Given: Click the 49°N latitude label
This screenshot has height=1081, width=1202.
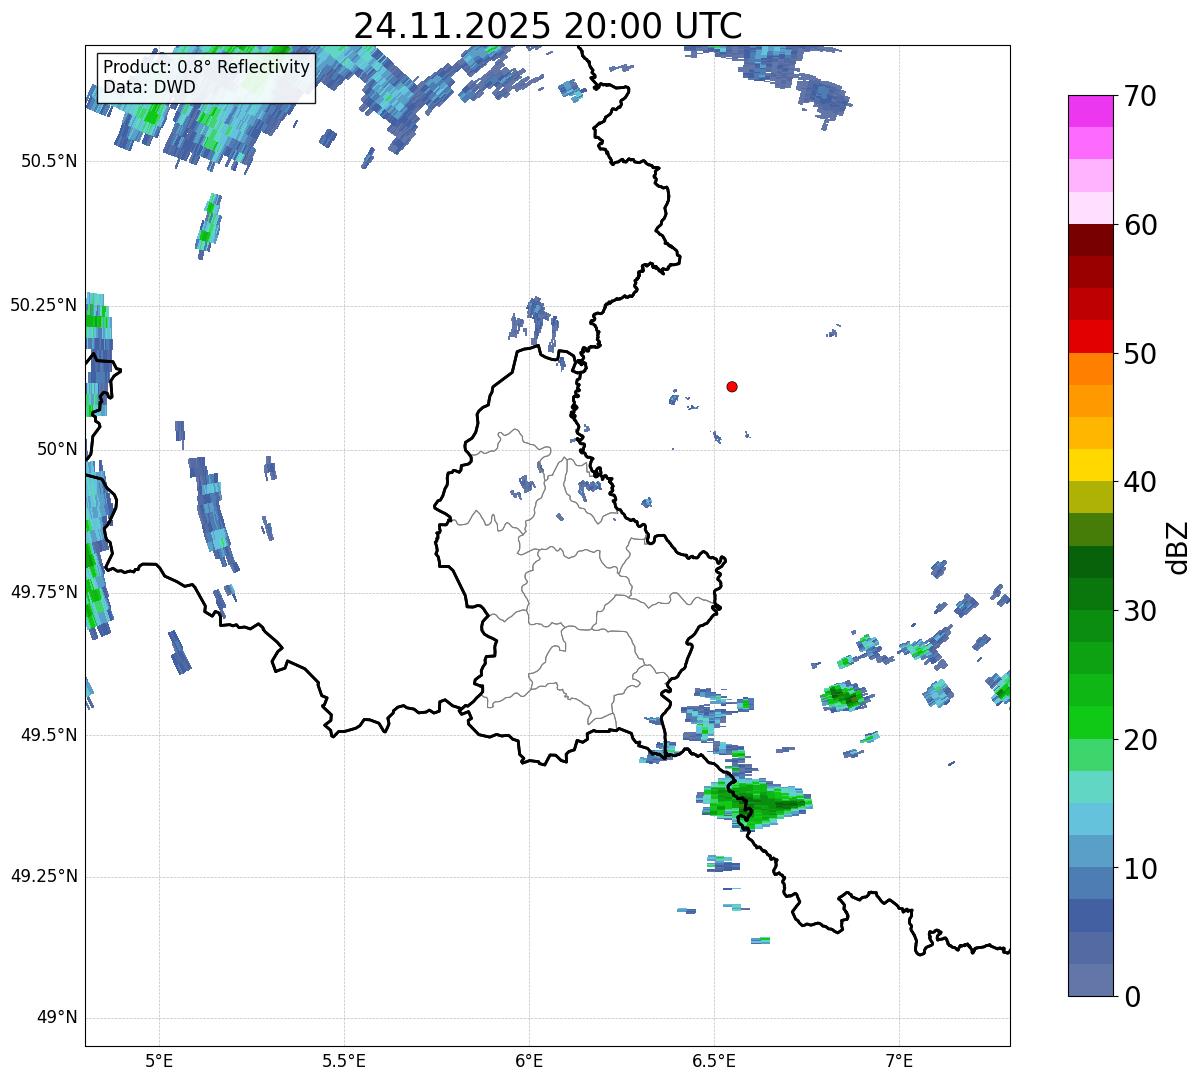Looking at the screenshot, I should tap(57, 1018).
